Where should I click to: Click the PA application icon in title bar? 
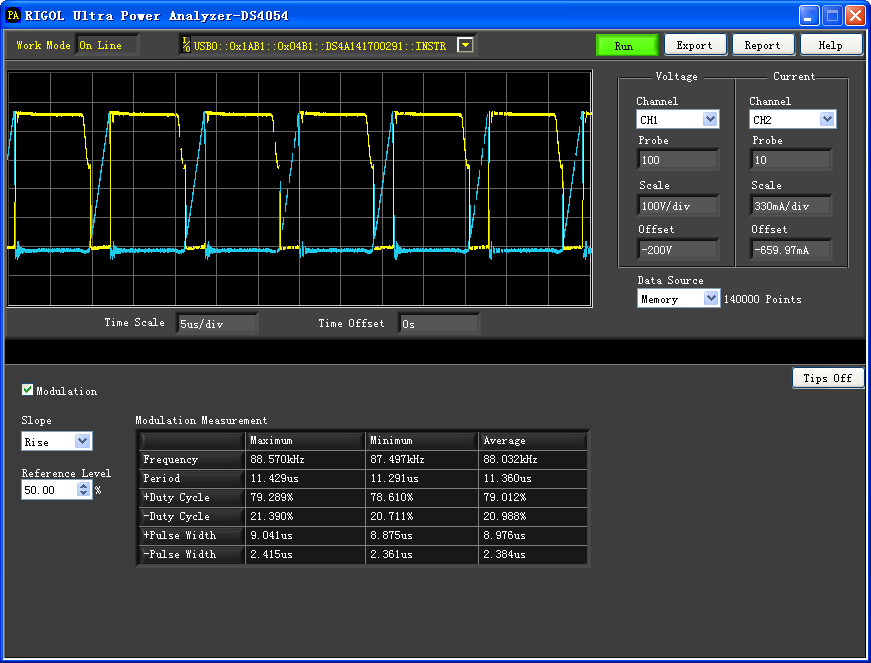(13, 15)
